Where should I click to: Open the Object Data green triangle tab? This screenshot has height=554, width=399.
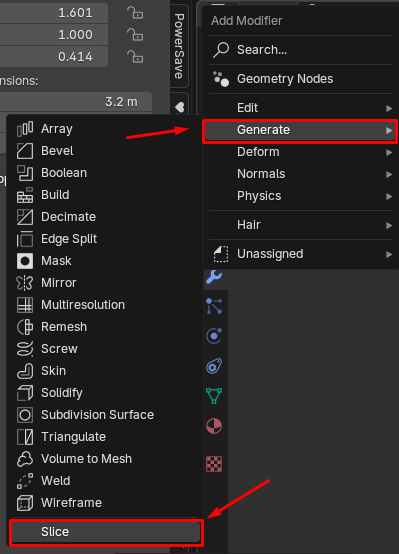214,396
